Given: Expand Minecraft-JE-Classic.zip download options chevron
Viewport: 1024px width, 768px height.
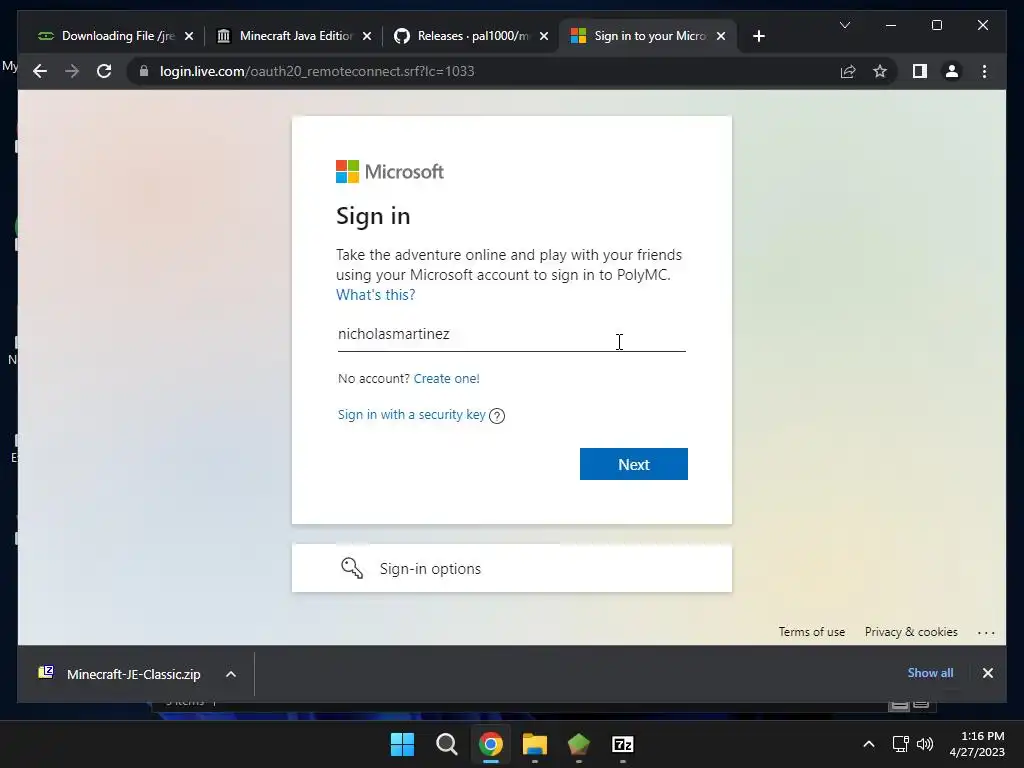Looking at the screenshot, I should (231, 674).
